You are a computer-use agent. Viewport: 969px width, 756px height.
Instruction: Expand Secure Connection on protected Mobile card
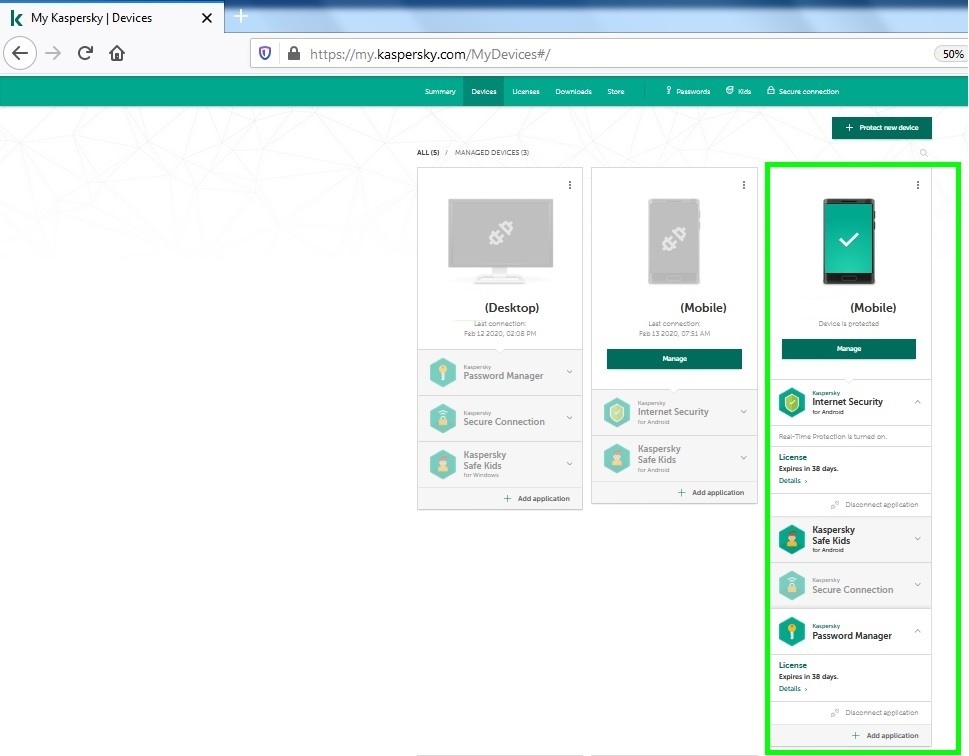click(918, 584)
